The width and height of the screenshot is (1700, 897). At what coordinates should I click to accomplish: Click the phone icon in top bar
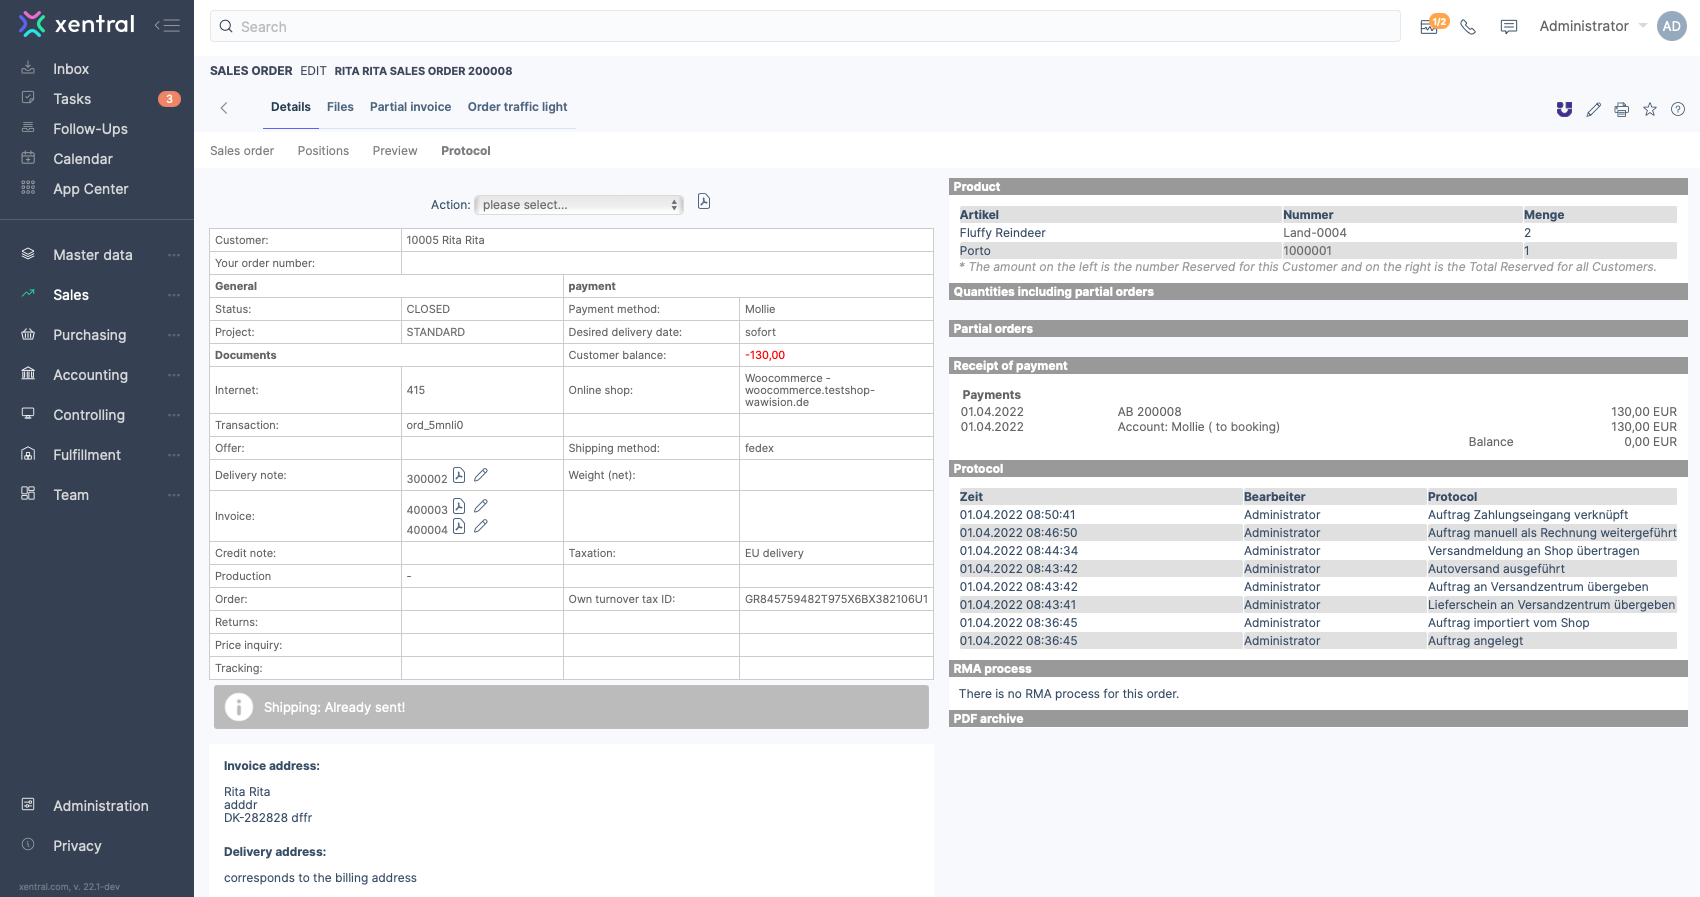(x=1468, y=27)
